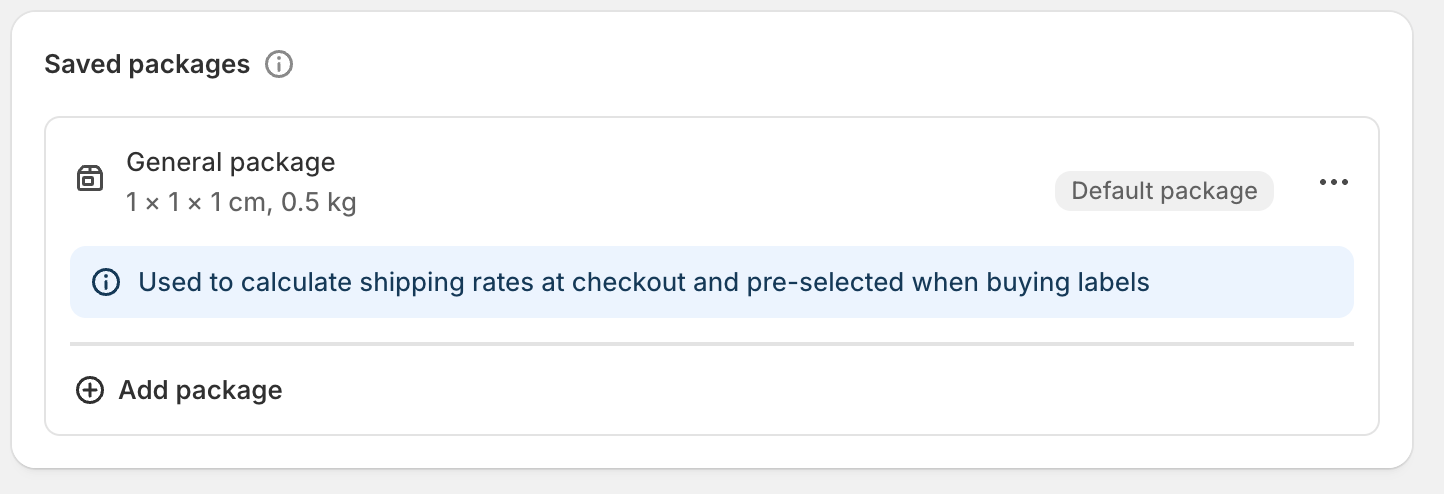Click the Default package badge
Viewport: 1444px width, 494px height.
click(x=1163, y=191)
